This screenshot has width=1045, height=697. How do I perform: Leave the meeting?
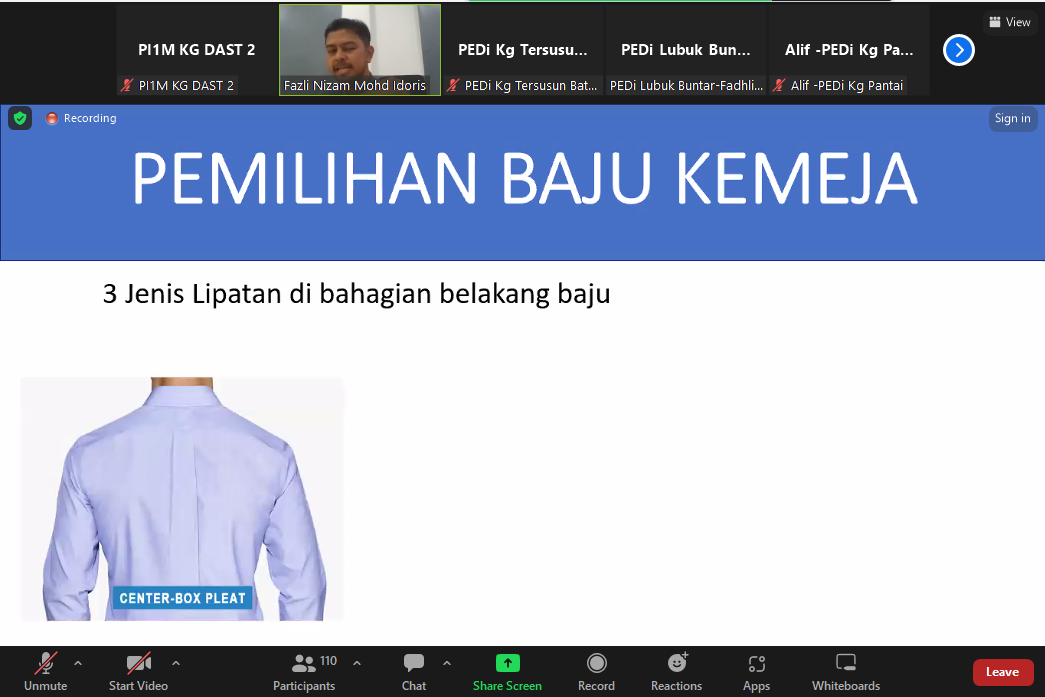1002,672
